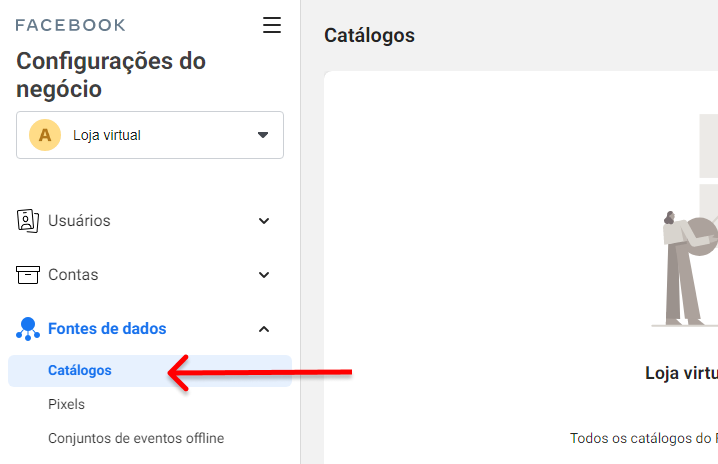Expand the Contas section chevron
This screenshot has height=464, width=718.
click(264, 275)
